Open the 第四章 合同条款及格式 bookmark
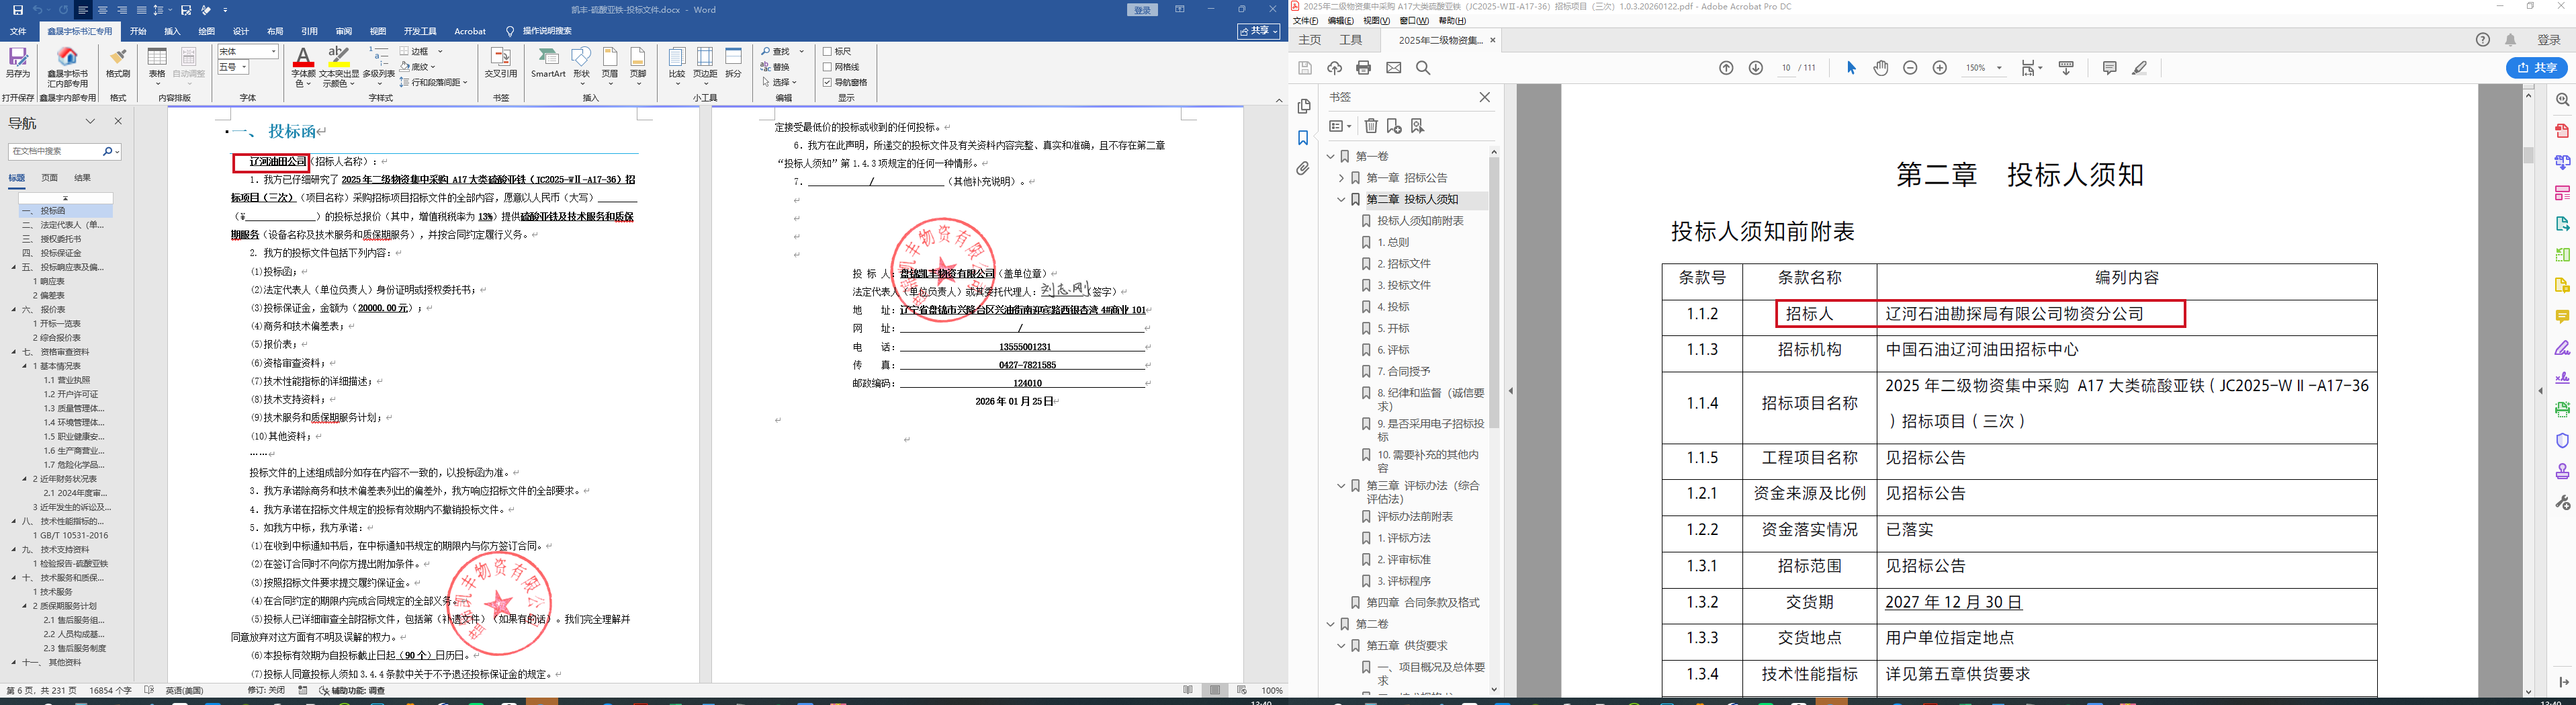 point(1423,603)
